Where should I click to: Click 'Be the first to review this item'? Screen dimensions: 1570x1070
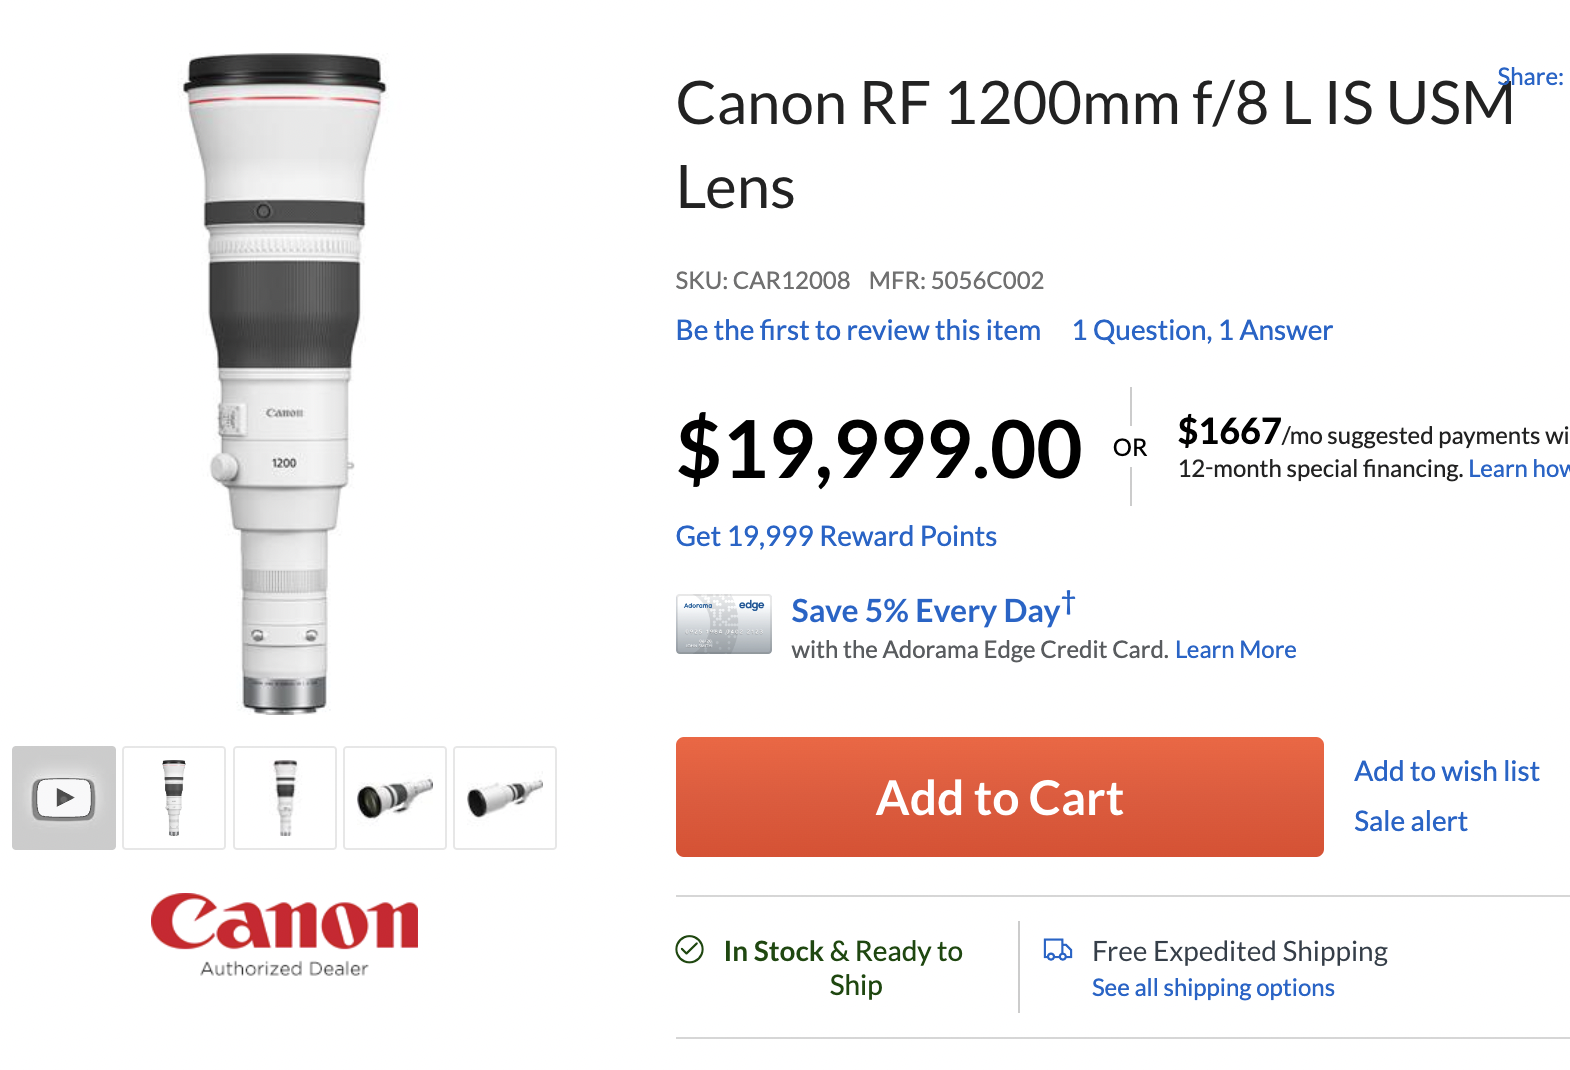pos(858,330)
